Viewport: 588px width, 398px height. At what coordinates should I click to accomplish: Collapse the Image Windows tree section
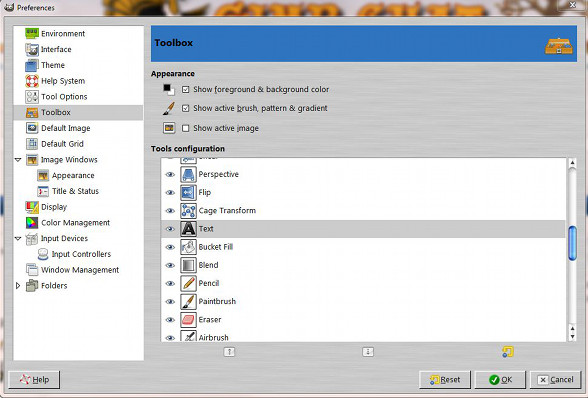pyautogui.click(x=18, y=160)
